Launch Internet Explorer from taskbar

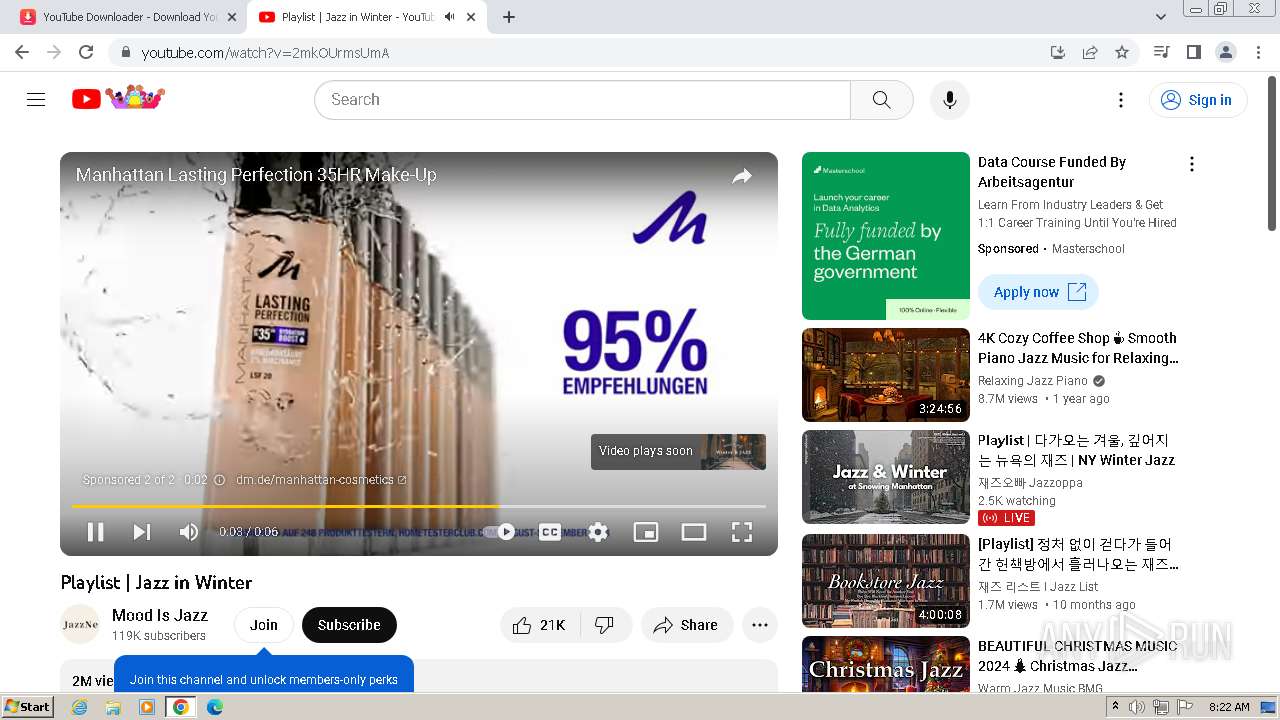tap(80, 707)
